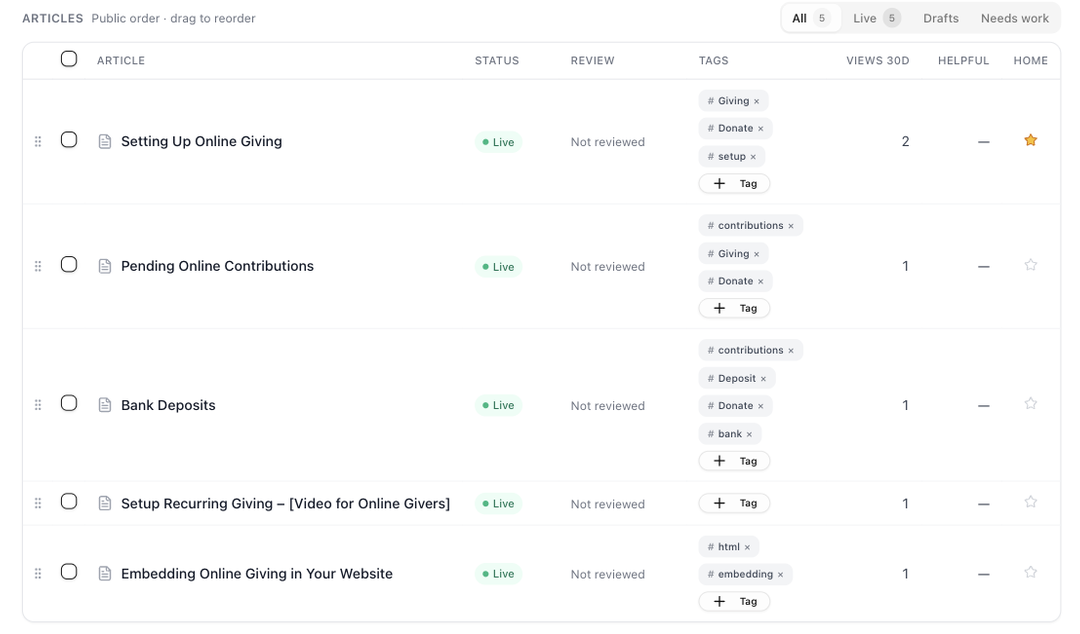Switch to Needs work tab

coord(1015,19)
